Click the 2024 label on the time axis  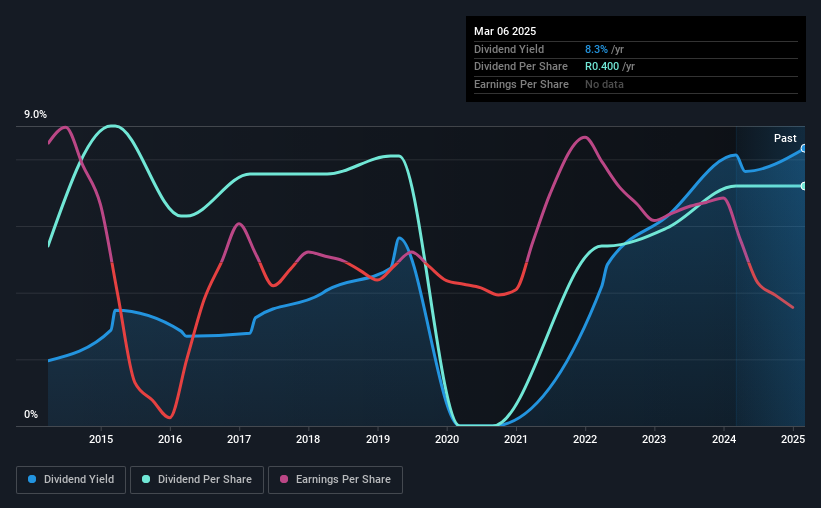click(724, 439)
